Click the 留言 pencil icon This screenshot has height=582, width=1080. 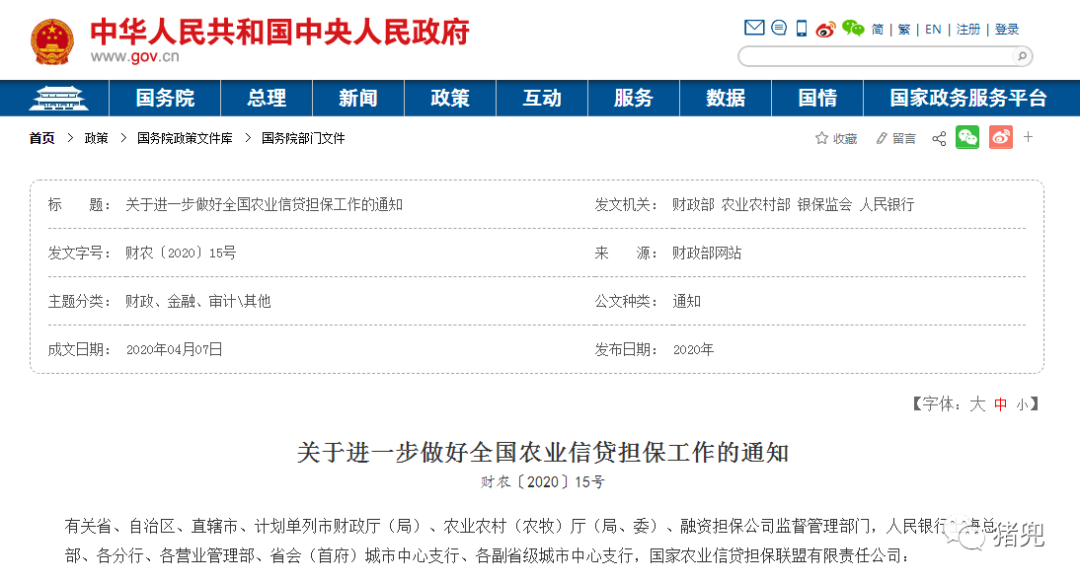pos(881,137)
